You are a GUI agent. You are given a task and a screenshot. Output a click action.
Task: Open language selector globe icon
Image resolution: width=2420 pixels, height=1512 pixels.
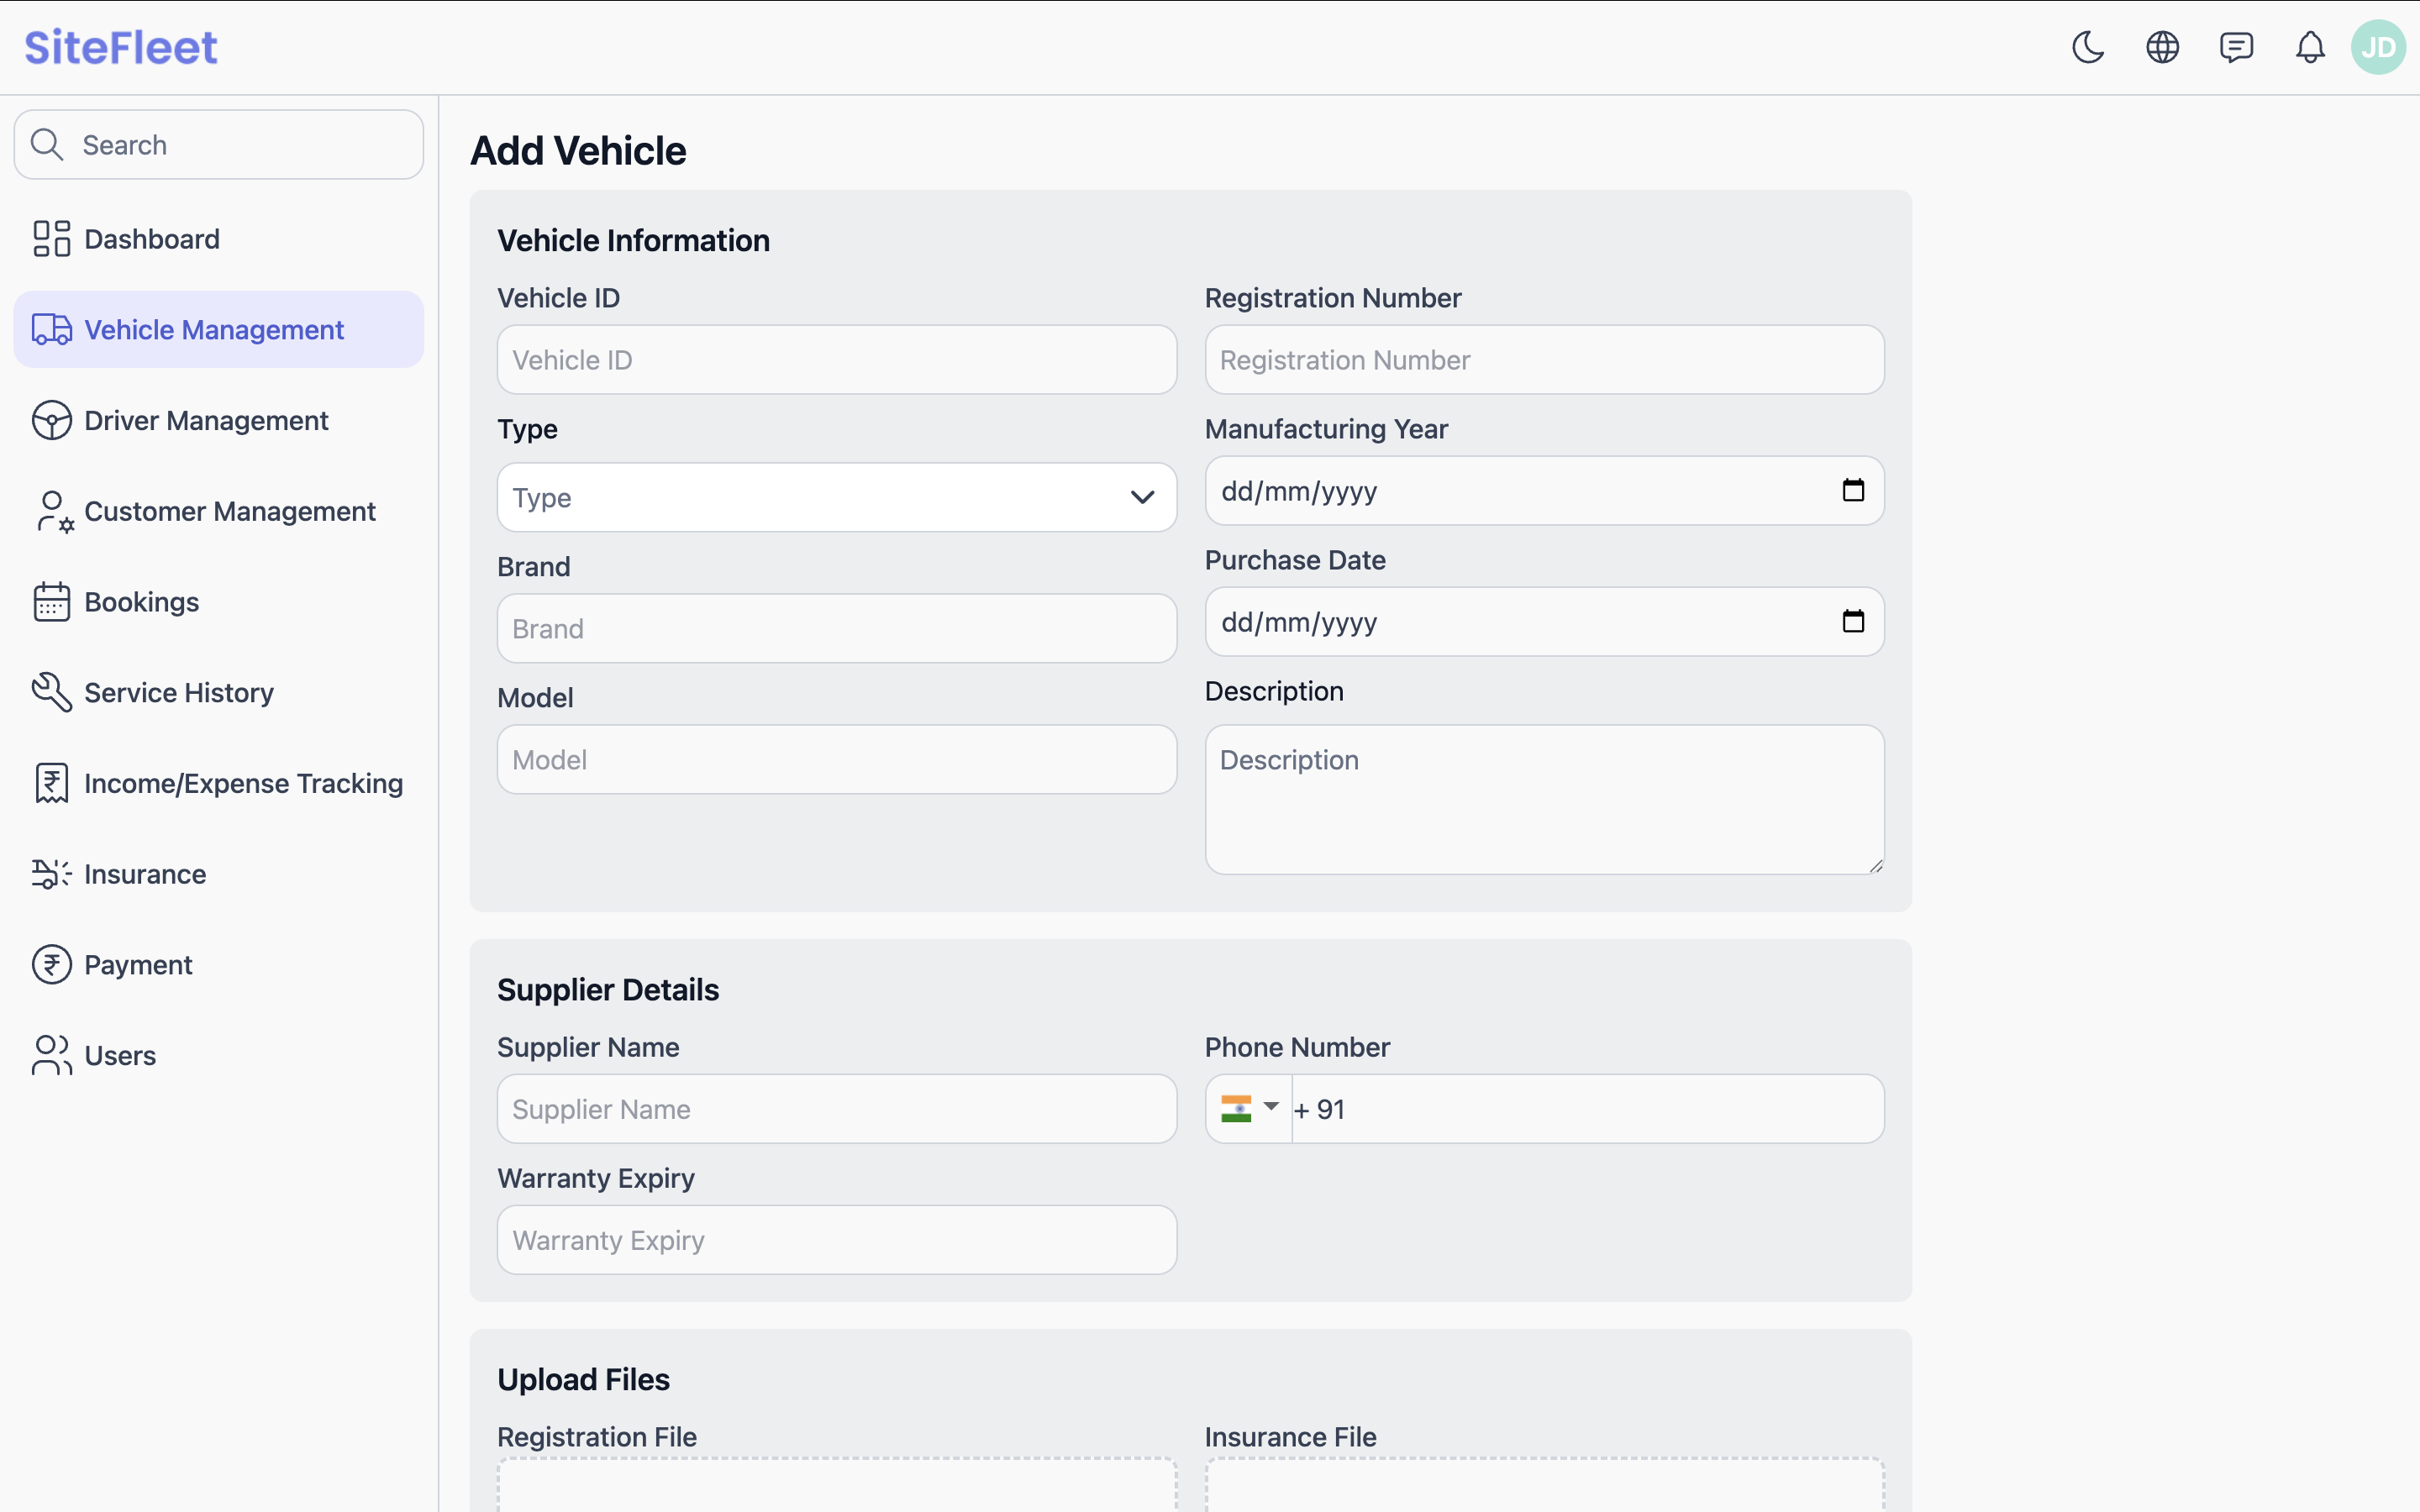[x=2162, y=47]
